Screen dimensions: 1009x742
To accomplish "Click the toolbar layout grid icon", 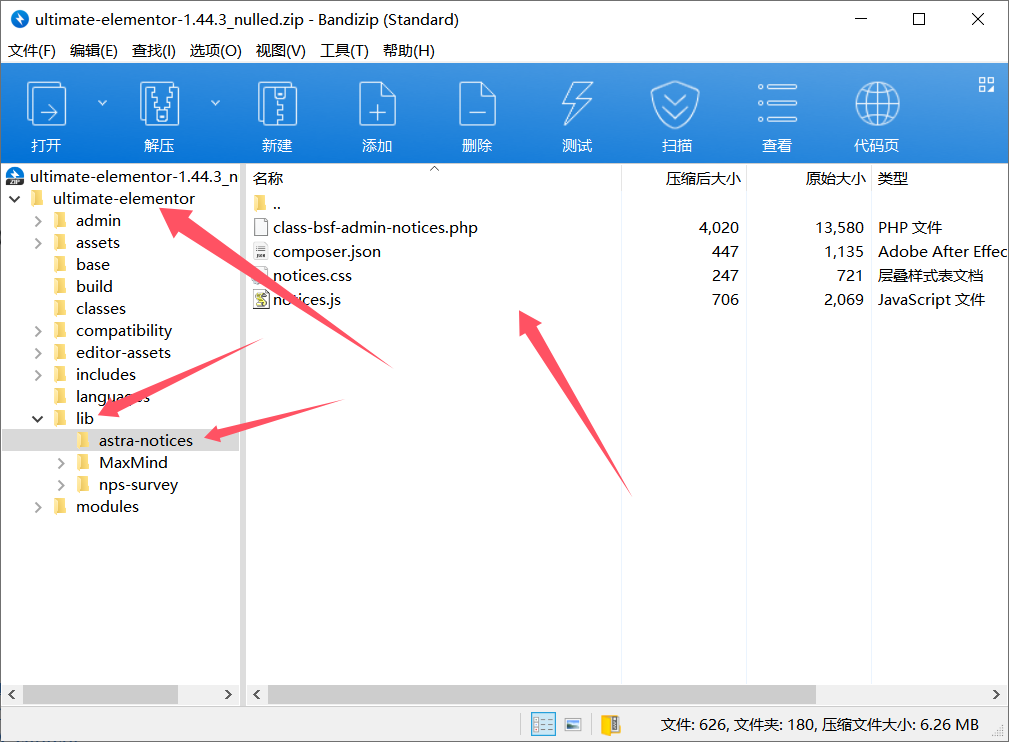I will [x=986, y=84].
